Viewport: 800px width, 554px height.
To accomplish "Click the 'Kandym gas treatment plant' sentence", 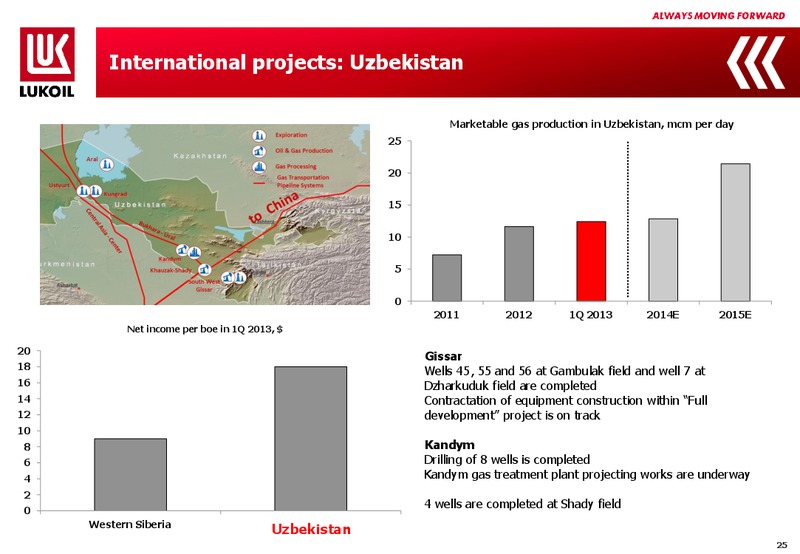I will (587, 474).
